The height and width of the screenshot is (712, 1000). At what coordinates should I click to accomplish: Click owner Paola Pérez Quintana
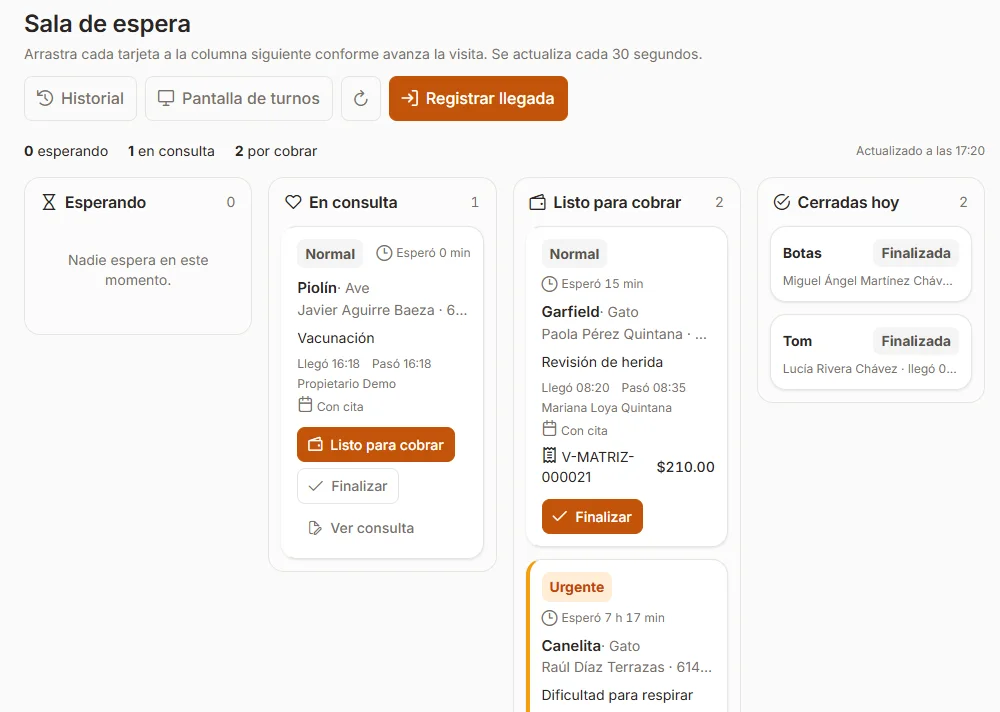[x=612, y=334]
